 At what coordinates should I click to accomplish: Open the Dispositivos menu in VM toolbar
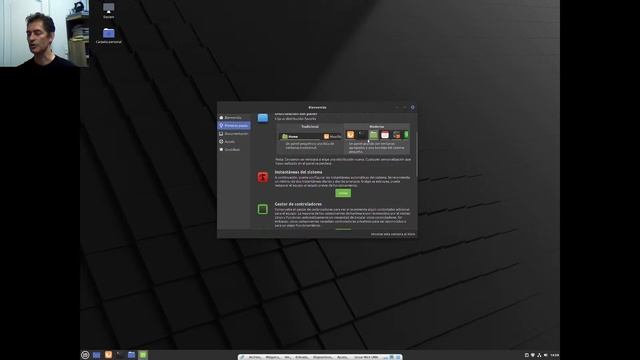[x=323, y=357]
